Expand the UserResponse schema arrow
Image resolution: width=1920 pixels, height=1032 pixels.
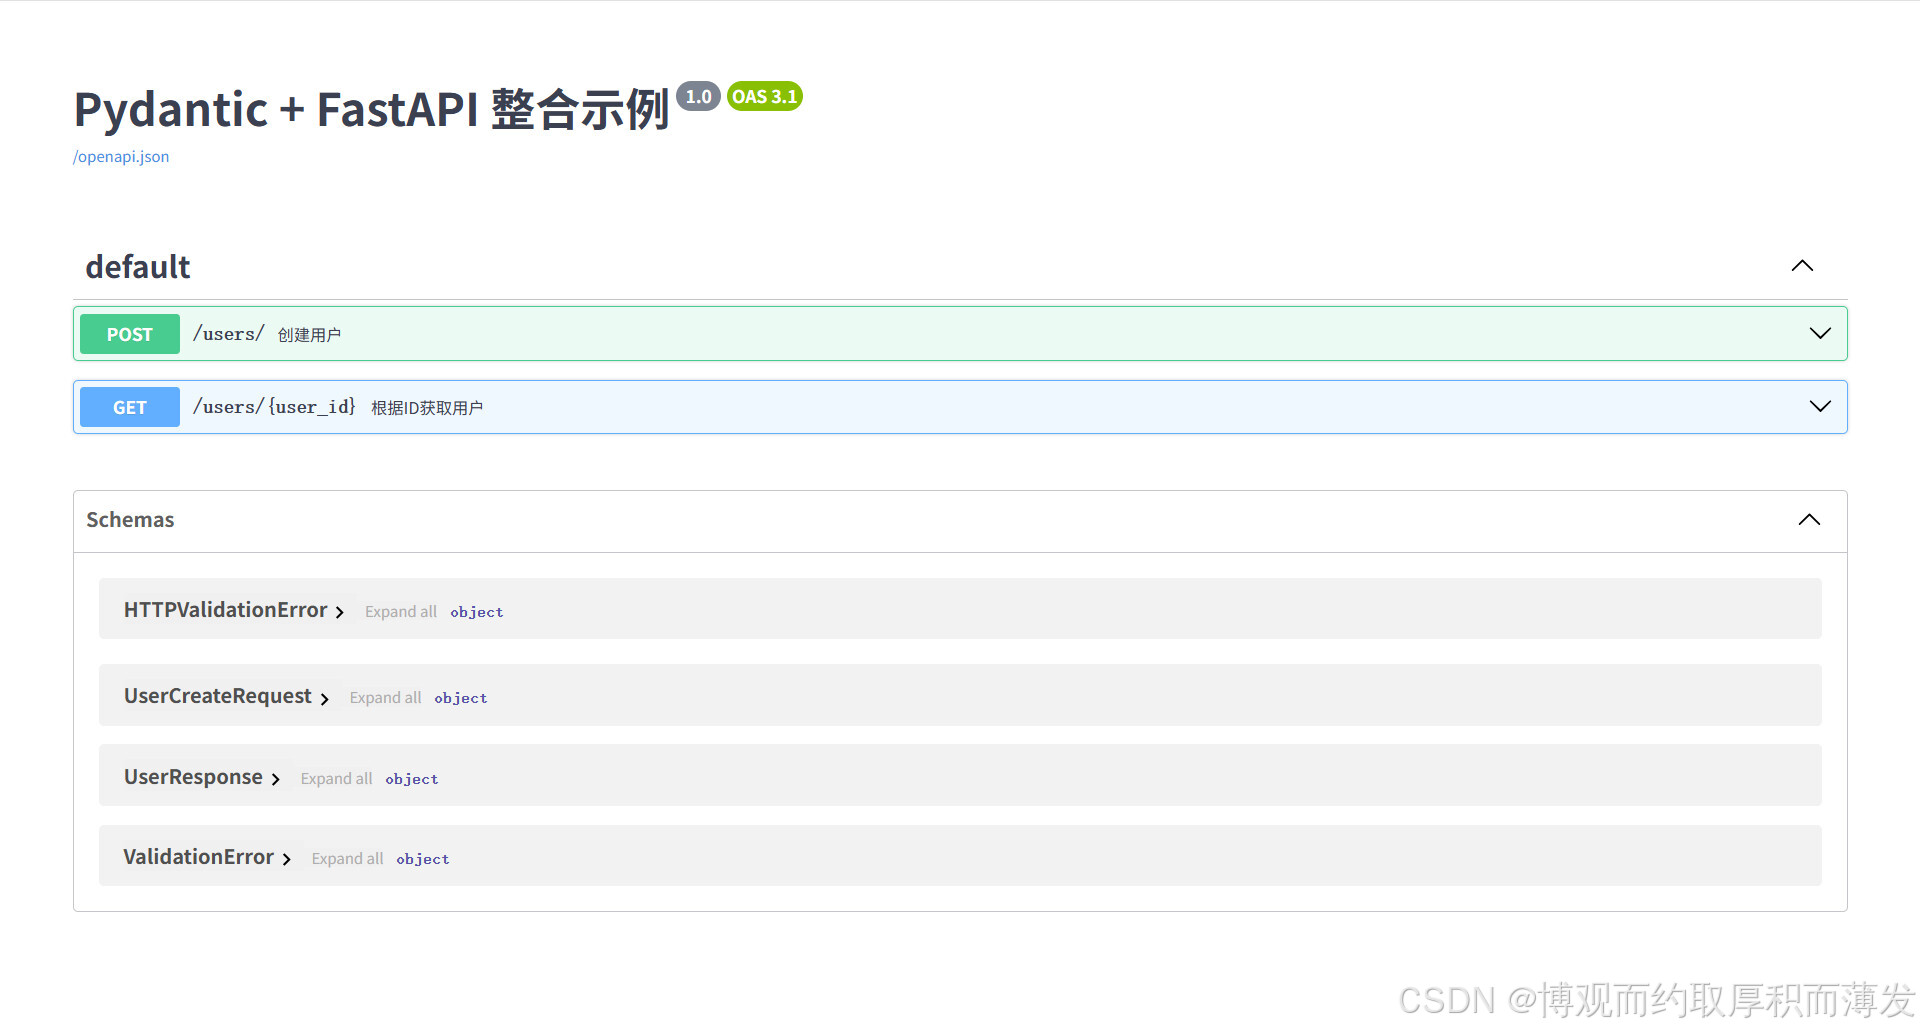pos(275,779)
